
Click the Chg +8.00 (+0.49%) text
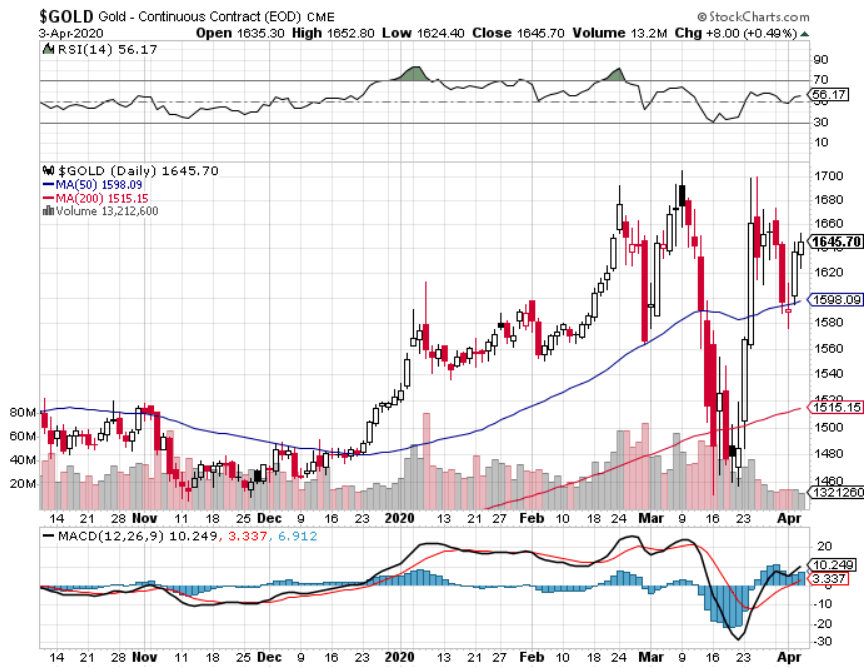pos(736,33)
